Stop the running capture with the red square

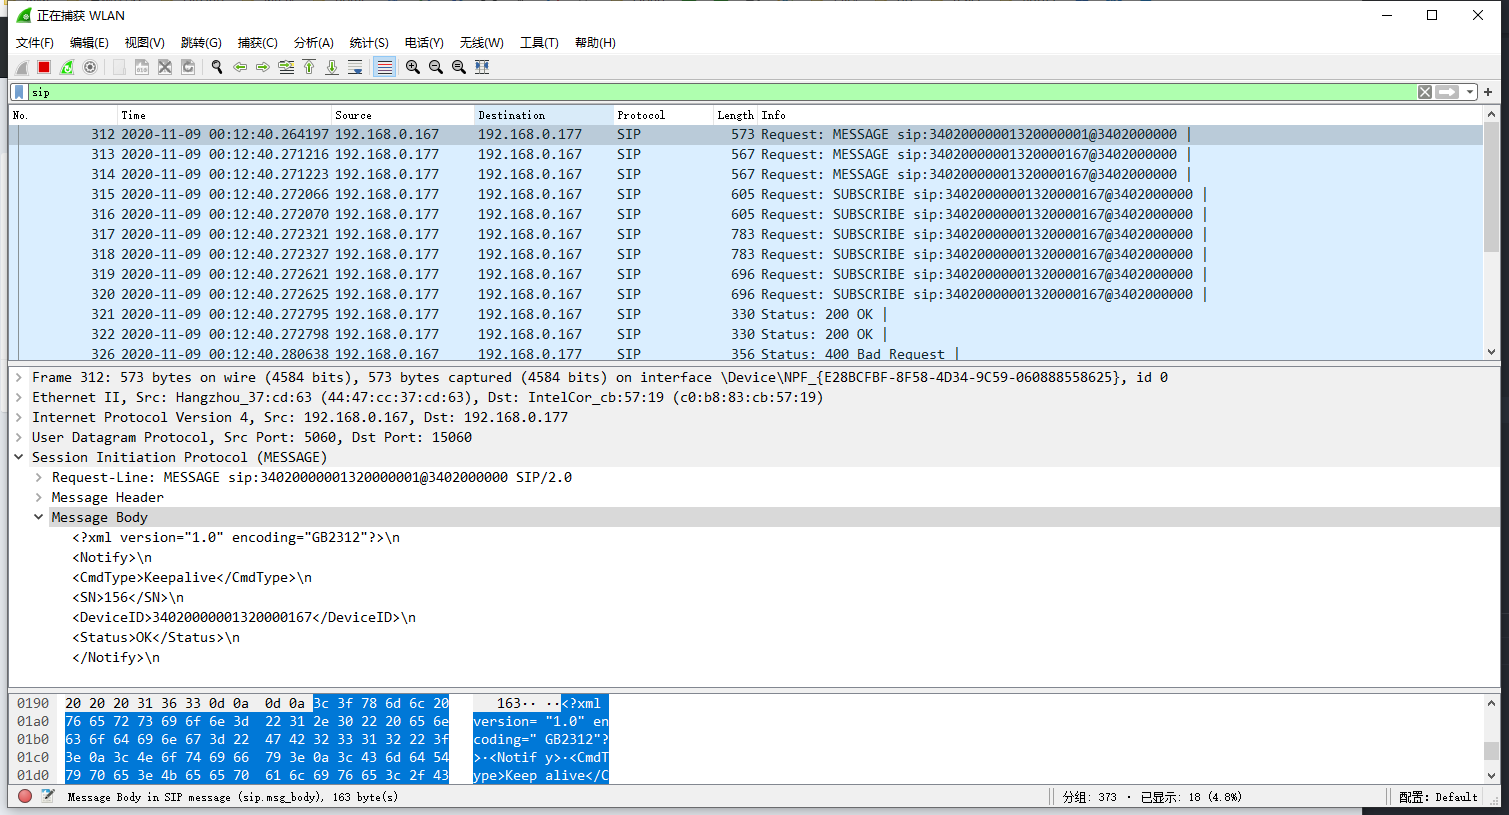pos(44,67)
